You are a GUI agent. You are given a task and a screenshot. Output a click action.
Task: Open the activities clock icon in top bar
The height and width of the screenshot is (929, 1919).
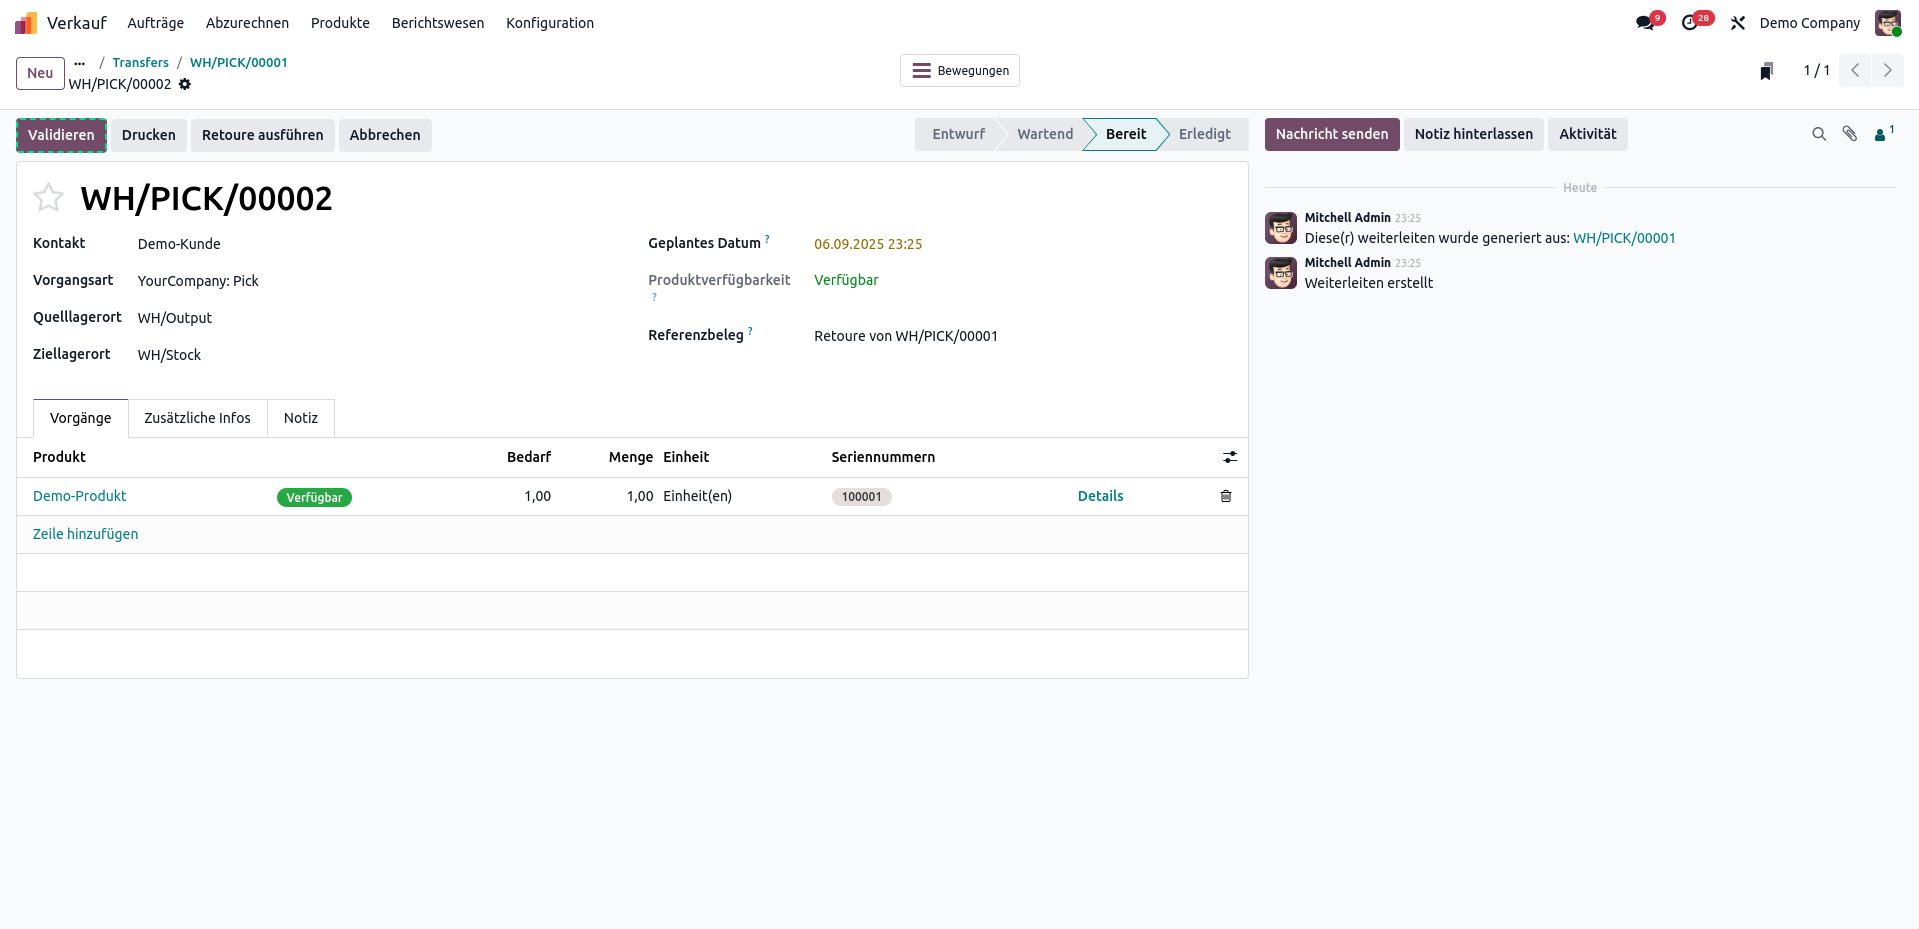coord(1690,23)
